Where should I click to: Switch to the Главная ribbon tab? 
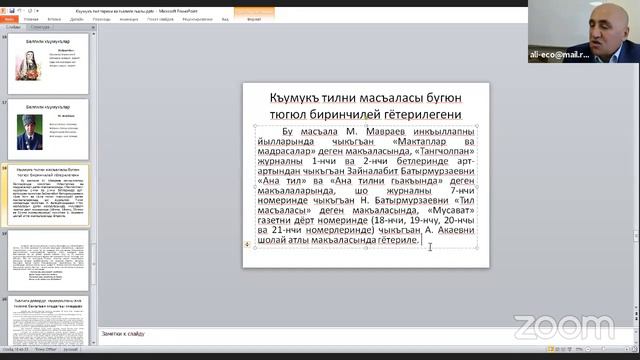pos(31,19)
